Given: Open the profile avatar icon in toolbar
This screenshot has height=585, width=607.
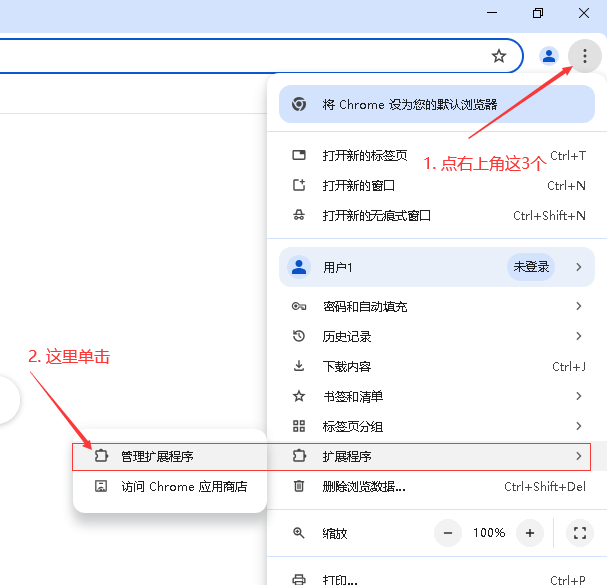Looking at the screenshot, I should 548,56.
